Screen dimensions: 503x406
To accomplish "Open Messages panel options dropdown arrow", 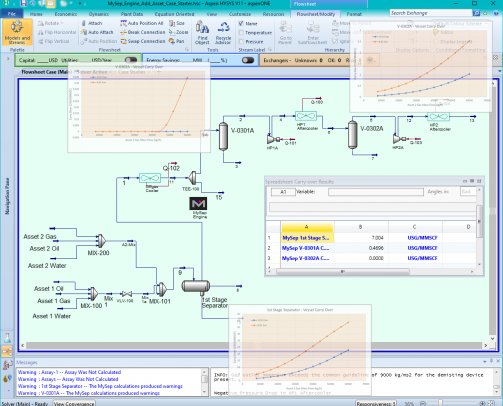I will [x=485, y=362].
